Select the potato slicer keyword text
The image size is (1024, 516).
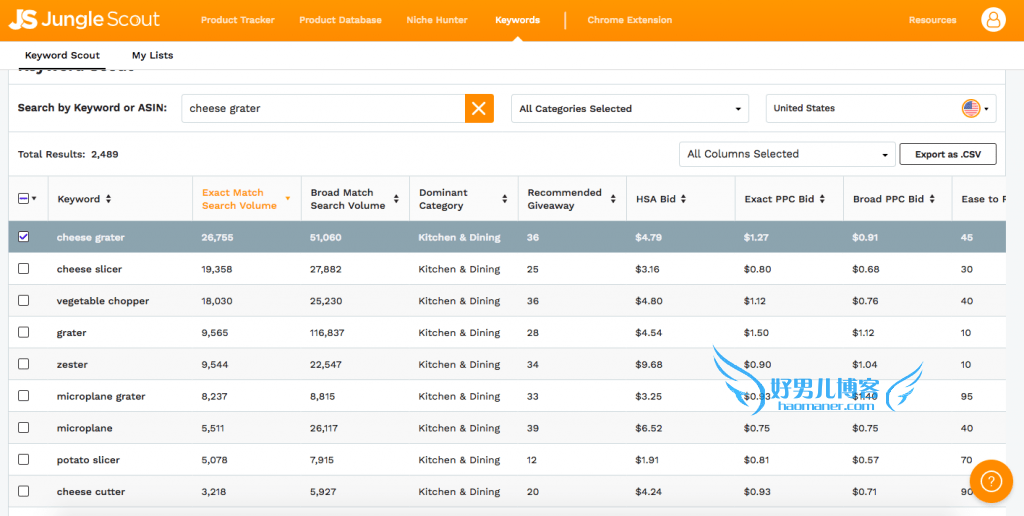click(88, 460)
